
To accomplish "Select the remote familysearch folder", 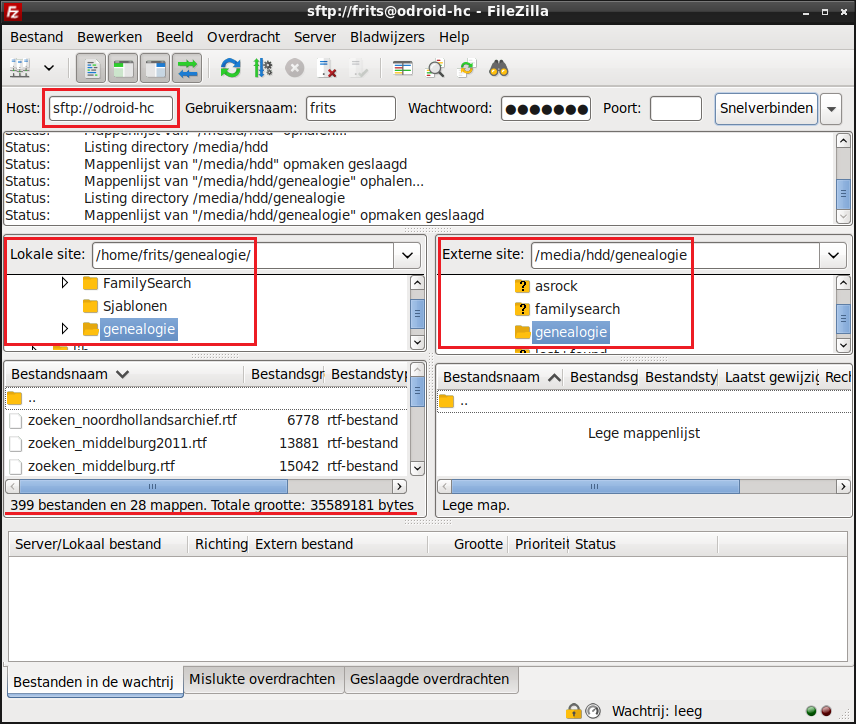I will (577, 309).
